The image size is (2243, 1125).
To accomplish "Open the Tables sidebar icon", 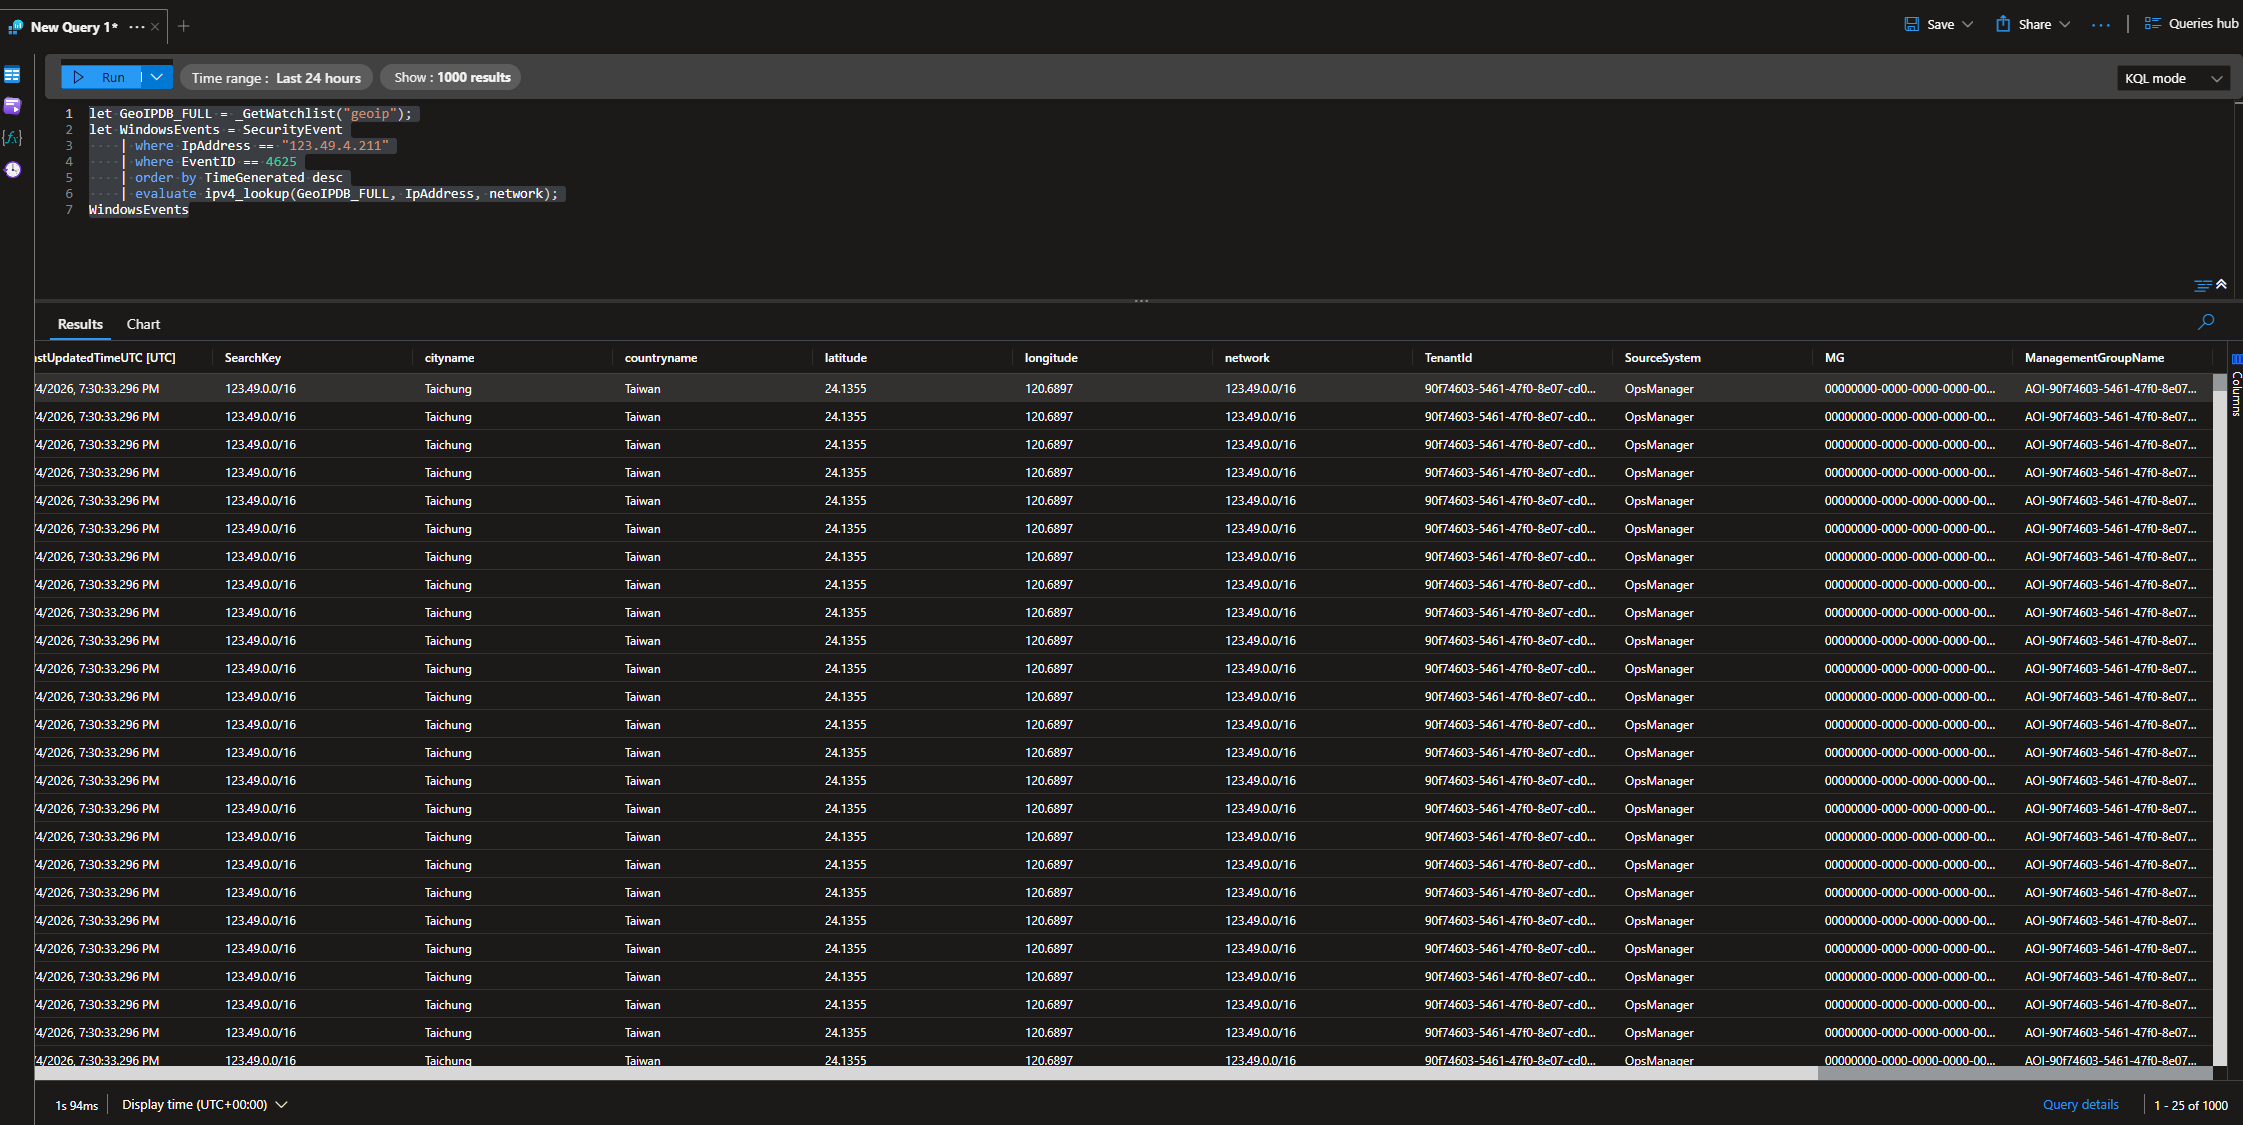I will click(12, 75).
